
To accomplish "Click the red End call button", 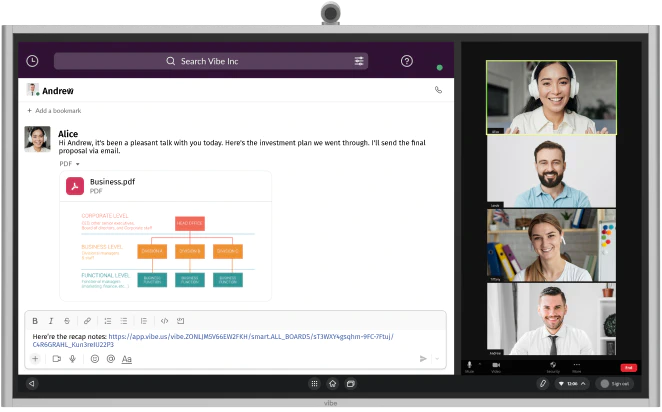I will tap(628, 367).
